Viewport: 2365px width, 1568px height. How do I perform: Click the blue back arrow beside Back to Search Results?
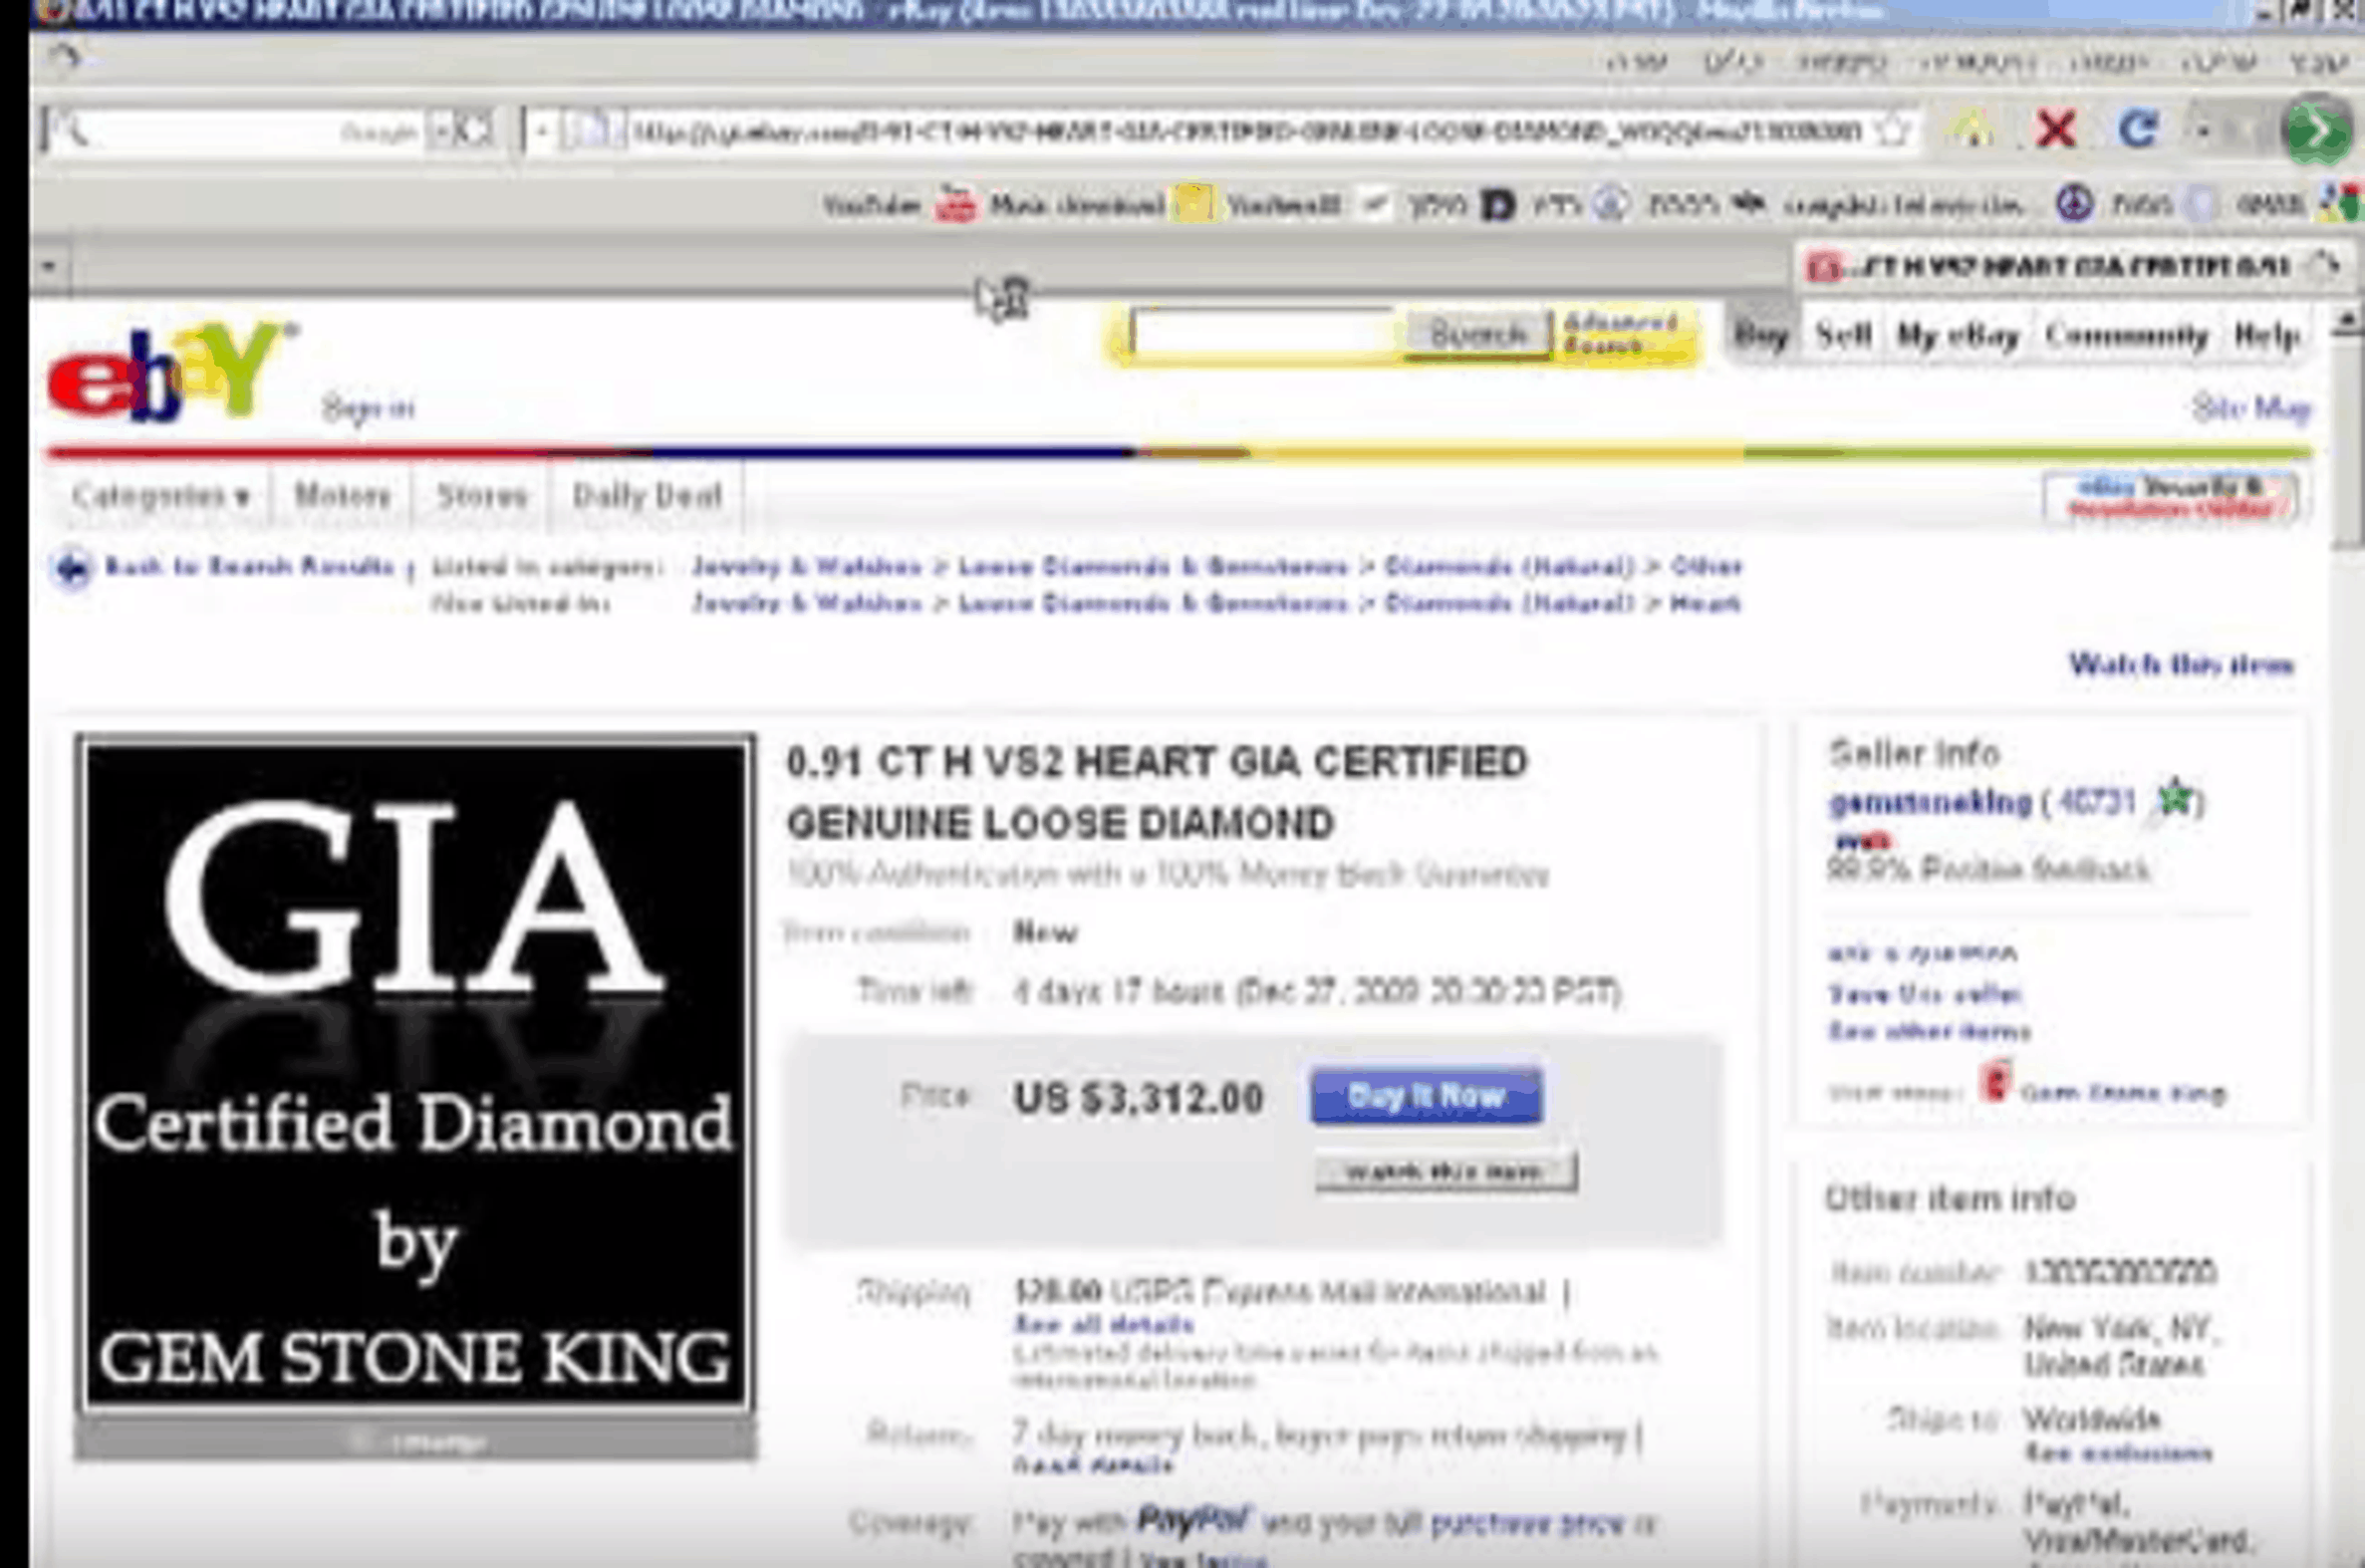pyautogui.click(x=72, y=568)
